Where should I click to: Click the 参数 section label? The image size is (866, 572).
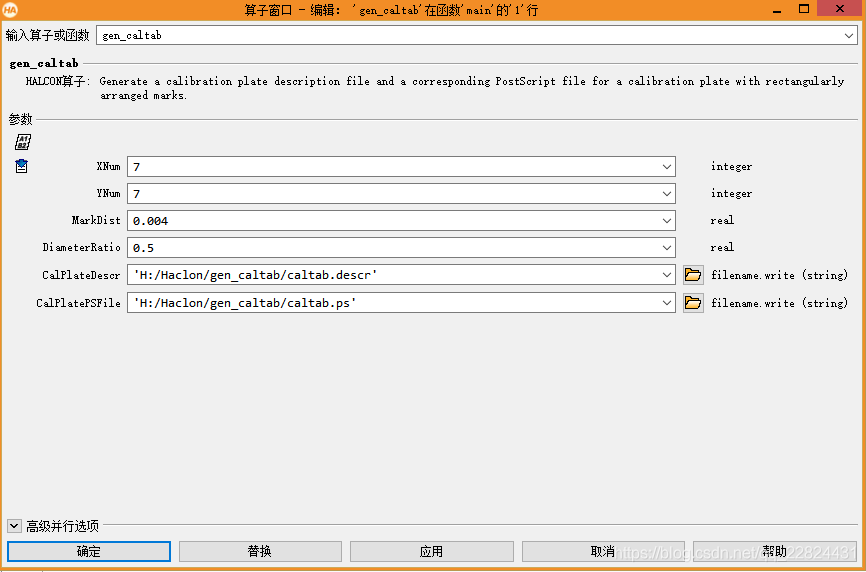coord(20,119)
